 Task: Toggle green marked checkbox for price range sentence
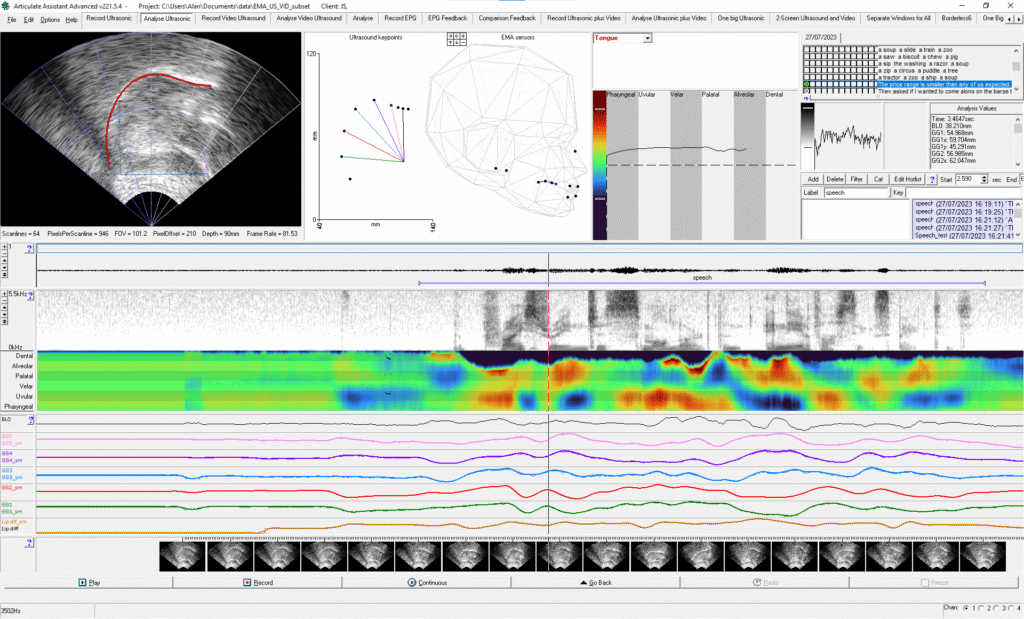click(808, 85)
